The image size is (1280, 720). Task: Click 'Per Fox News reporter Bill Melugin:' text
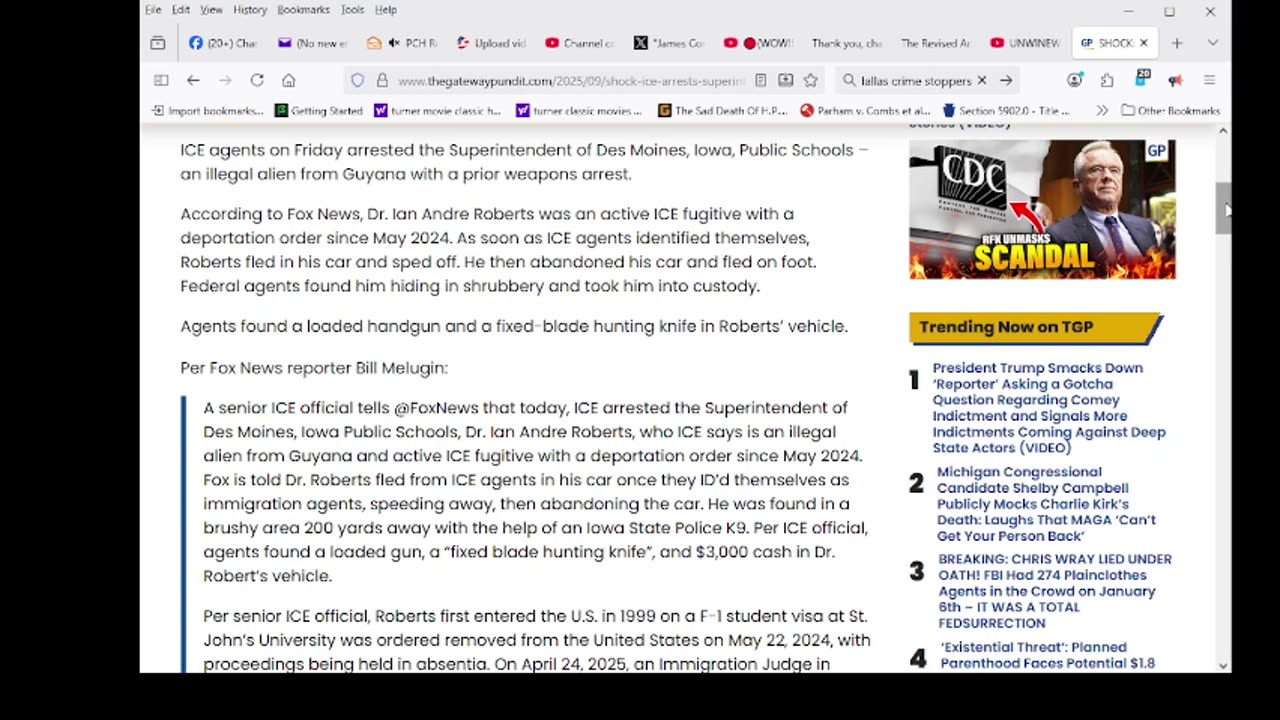point(314,368)
